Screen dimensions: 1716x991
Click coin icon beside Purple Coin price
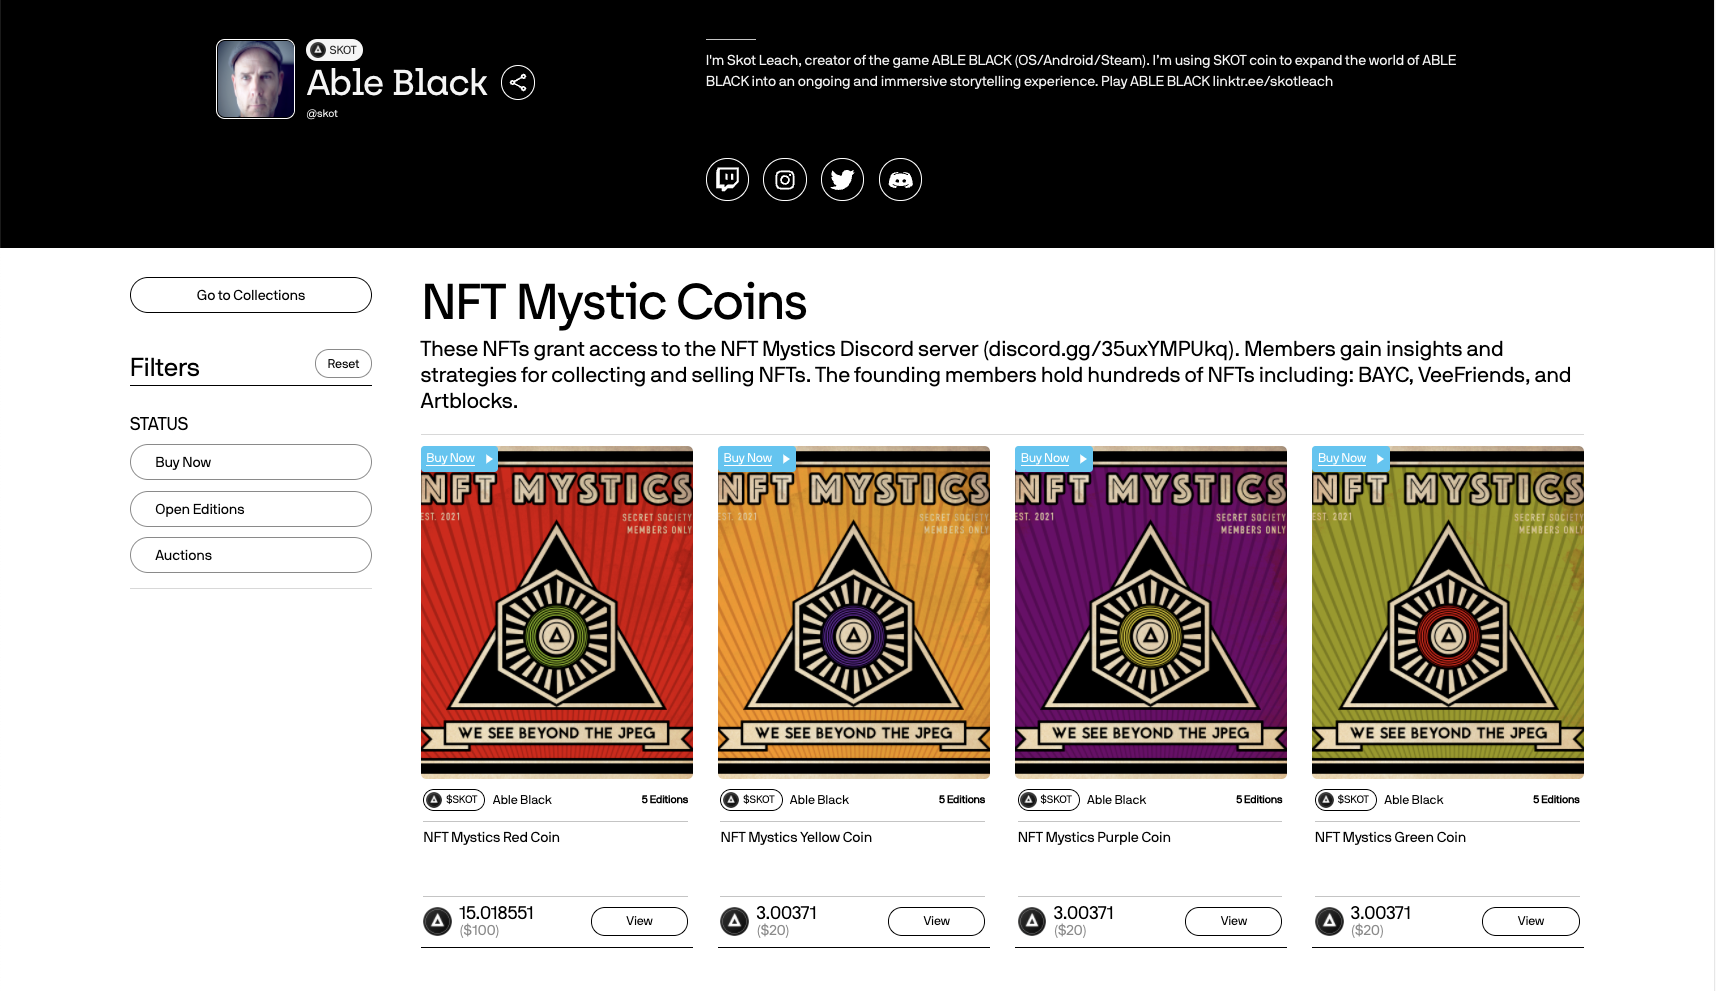coord(1032,921)
